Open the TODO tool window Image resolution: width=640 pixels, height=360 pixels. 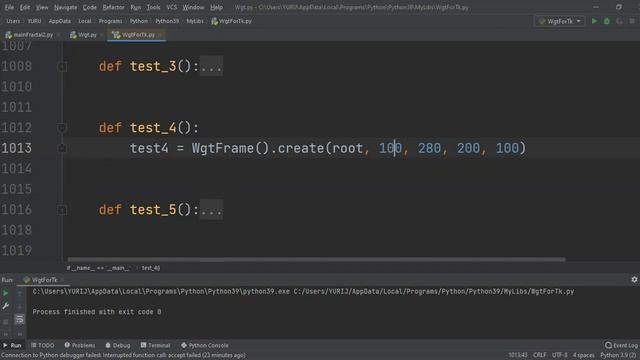click(x=42, y=345)
